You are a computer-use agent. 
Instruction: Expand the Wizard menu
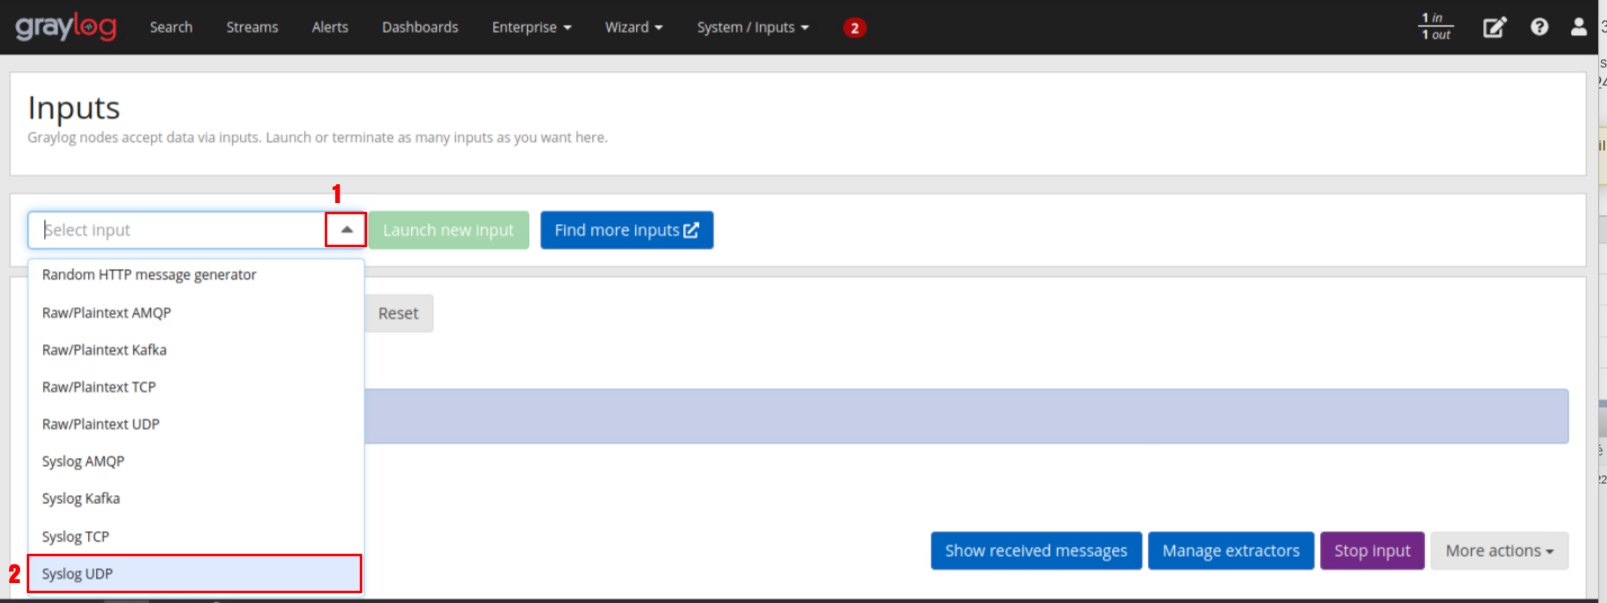click(633, 27)
